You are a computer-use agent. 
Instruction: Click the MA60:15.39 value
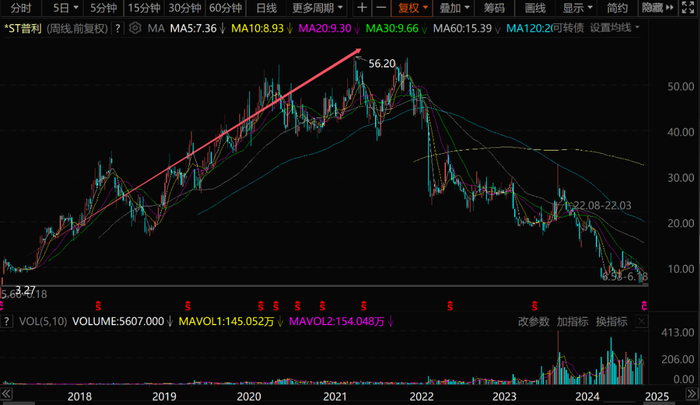[x=462, y=29]
